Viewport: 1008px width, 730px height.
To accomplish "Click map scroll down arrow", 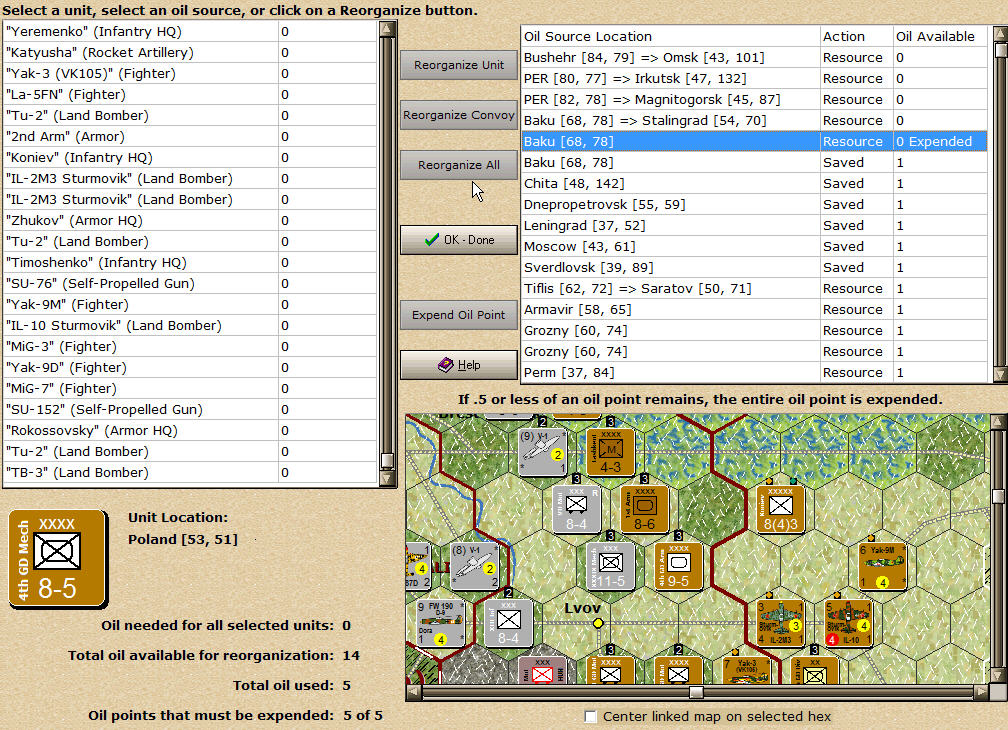I will [x=998, y=676].
